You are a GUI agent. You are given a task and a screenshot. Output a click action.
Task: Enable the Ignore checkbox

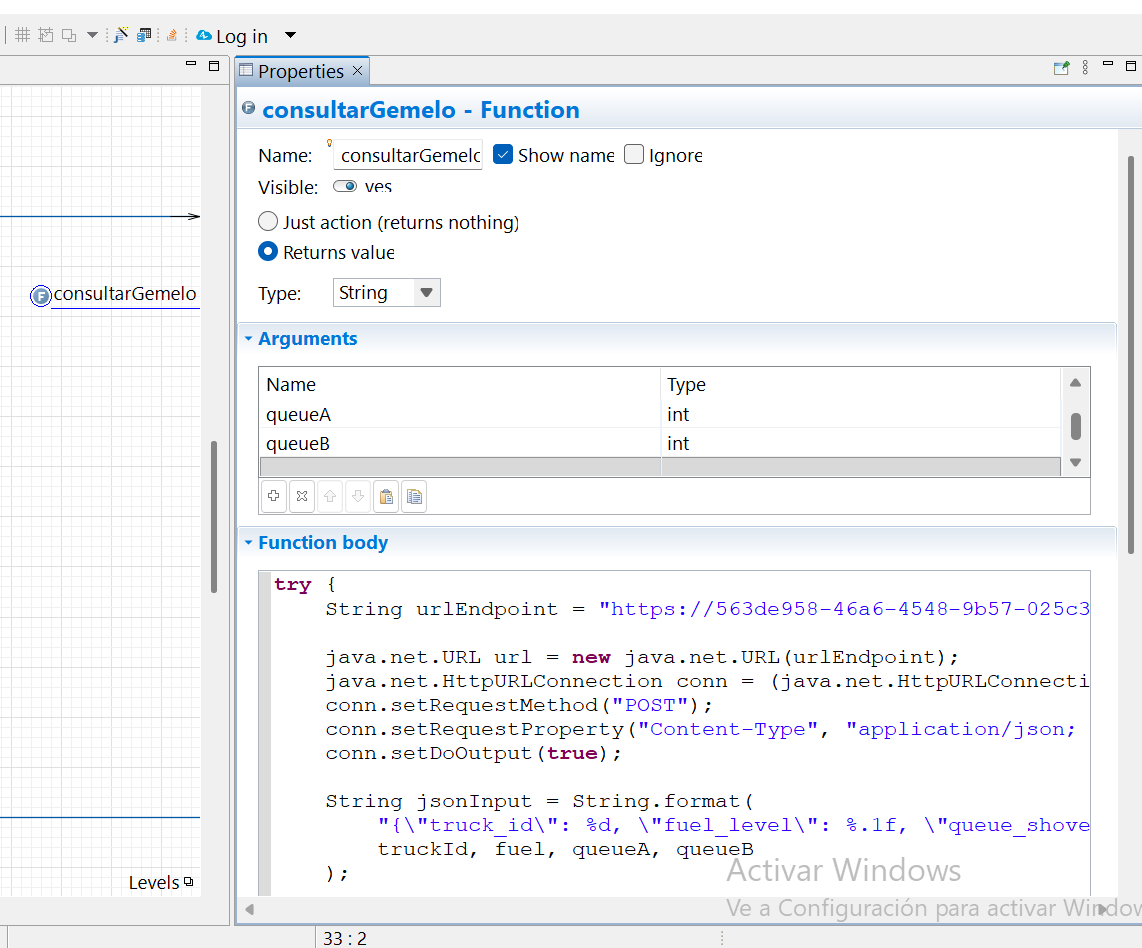point(634,154)
